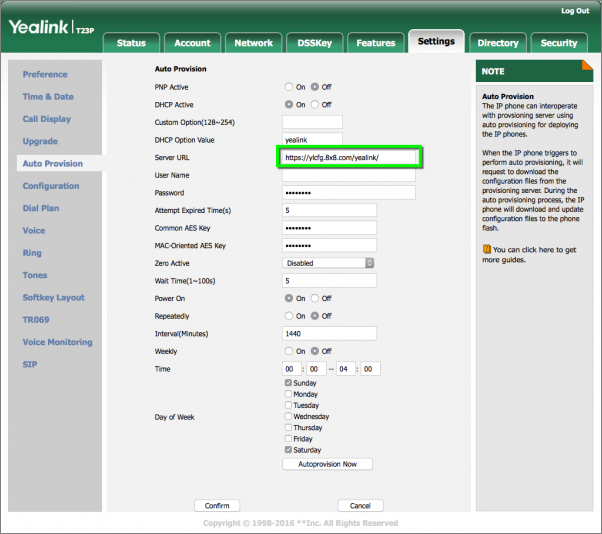602x534 pixels.
Task: Click the Log Out link
Action: [575, 10]
